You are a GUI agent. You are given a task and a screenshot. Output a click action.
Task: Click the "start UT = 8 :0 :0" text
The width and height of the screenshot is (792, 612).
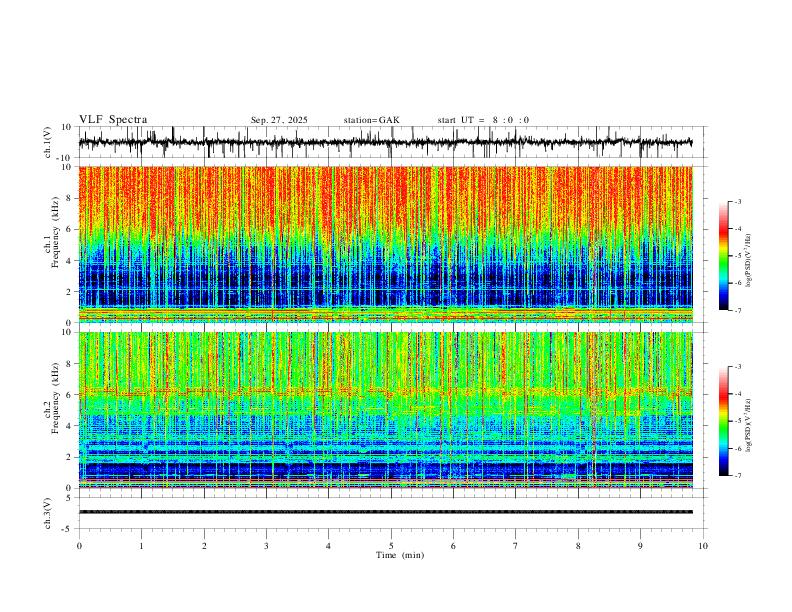pos(483,120)
